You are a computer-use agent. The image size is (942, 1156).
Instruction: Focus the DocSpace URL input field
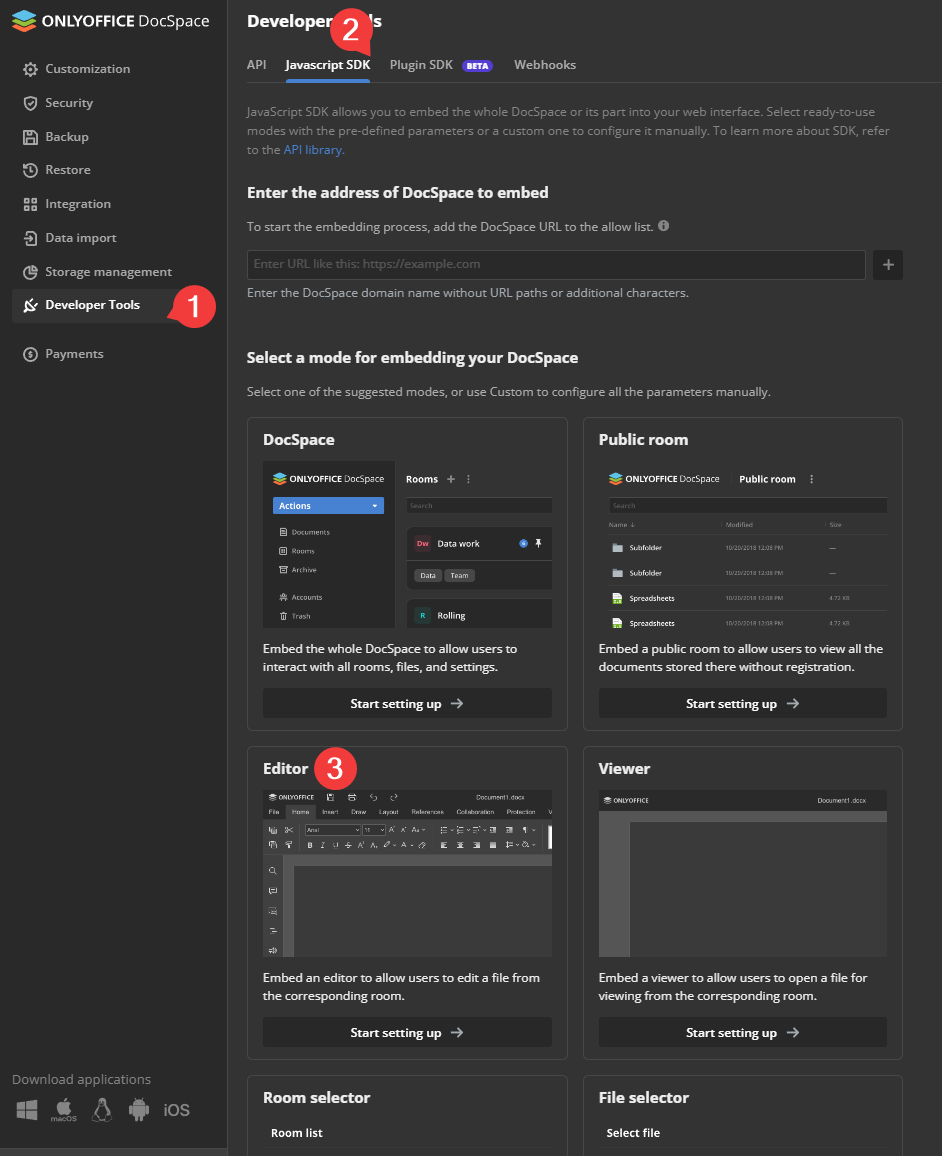[556, 265]
